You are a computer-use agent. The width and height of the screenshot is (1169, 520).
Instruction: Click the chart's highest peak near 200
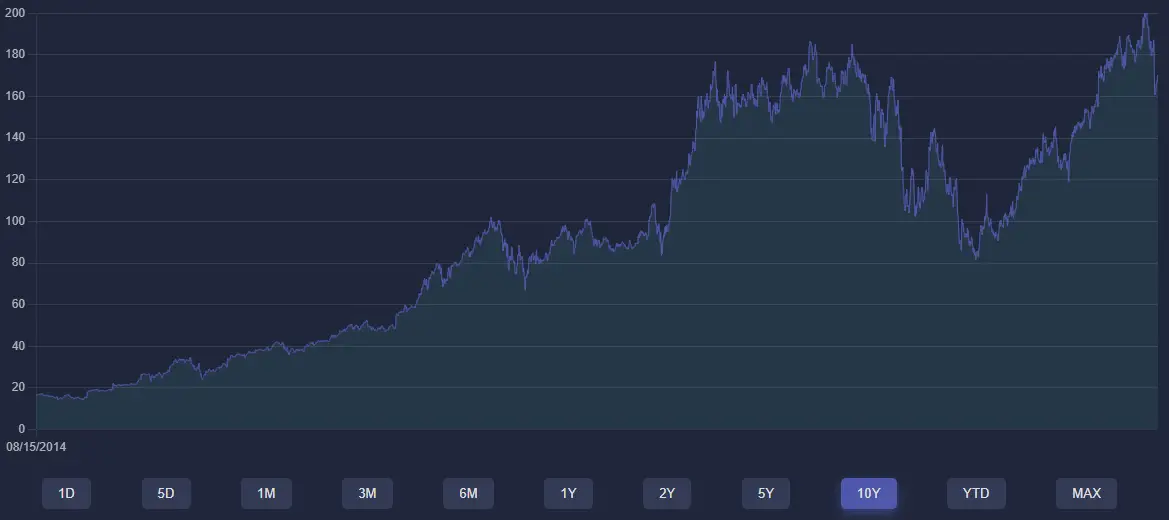[1145, 14]
